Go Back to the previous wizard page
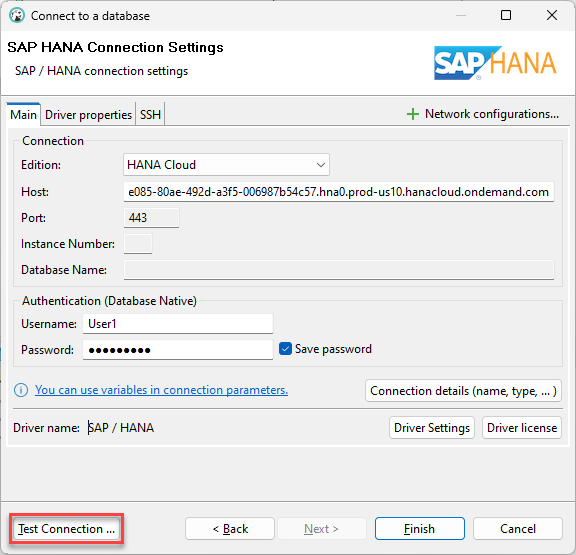576x555 pixels. pos(230,529)
